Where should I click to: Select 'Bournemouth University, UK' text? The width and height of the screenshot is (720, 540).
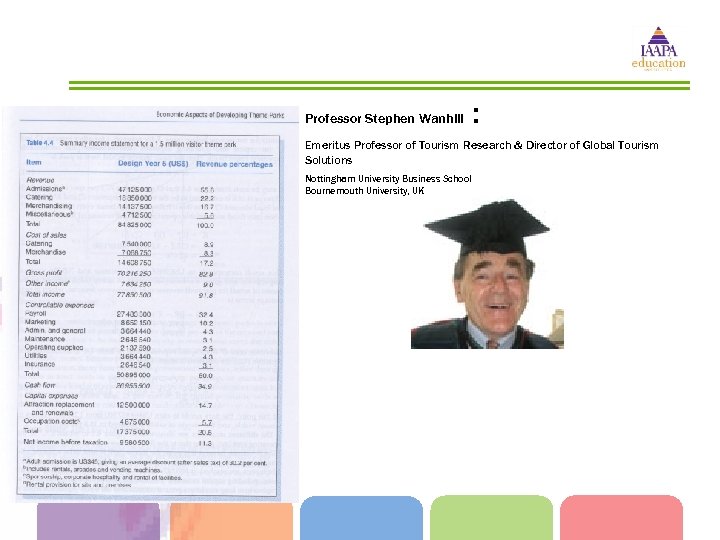[365, 191]
